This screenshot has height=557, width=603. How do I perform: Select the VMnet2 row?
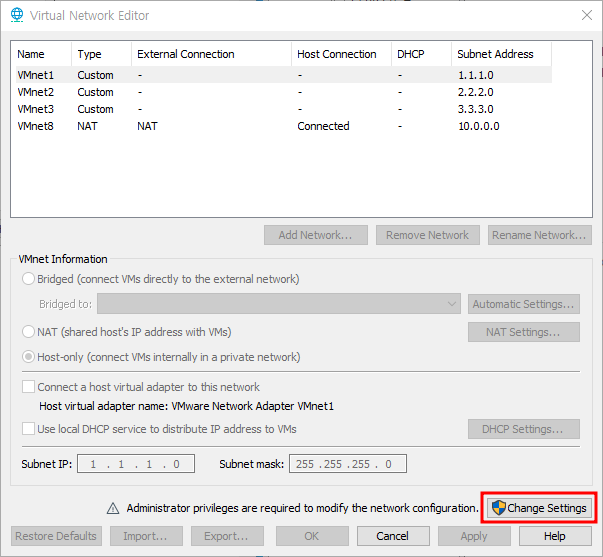(284, 92)
